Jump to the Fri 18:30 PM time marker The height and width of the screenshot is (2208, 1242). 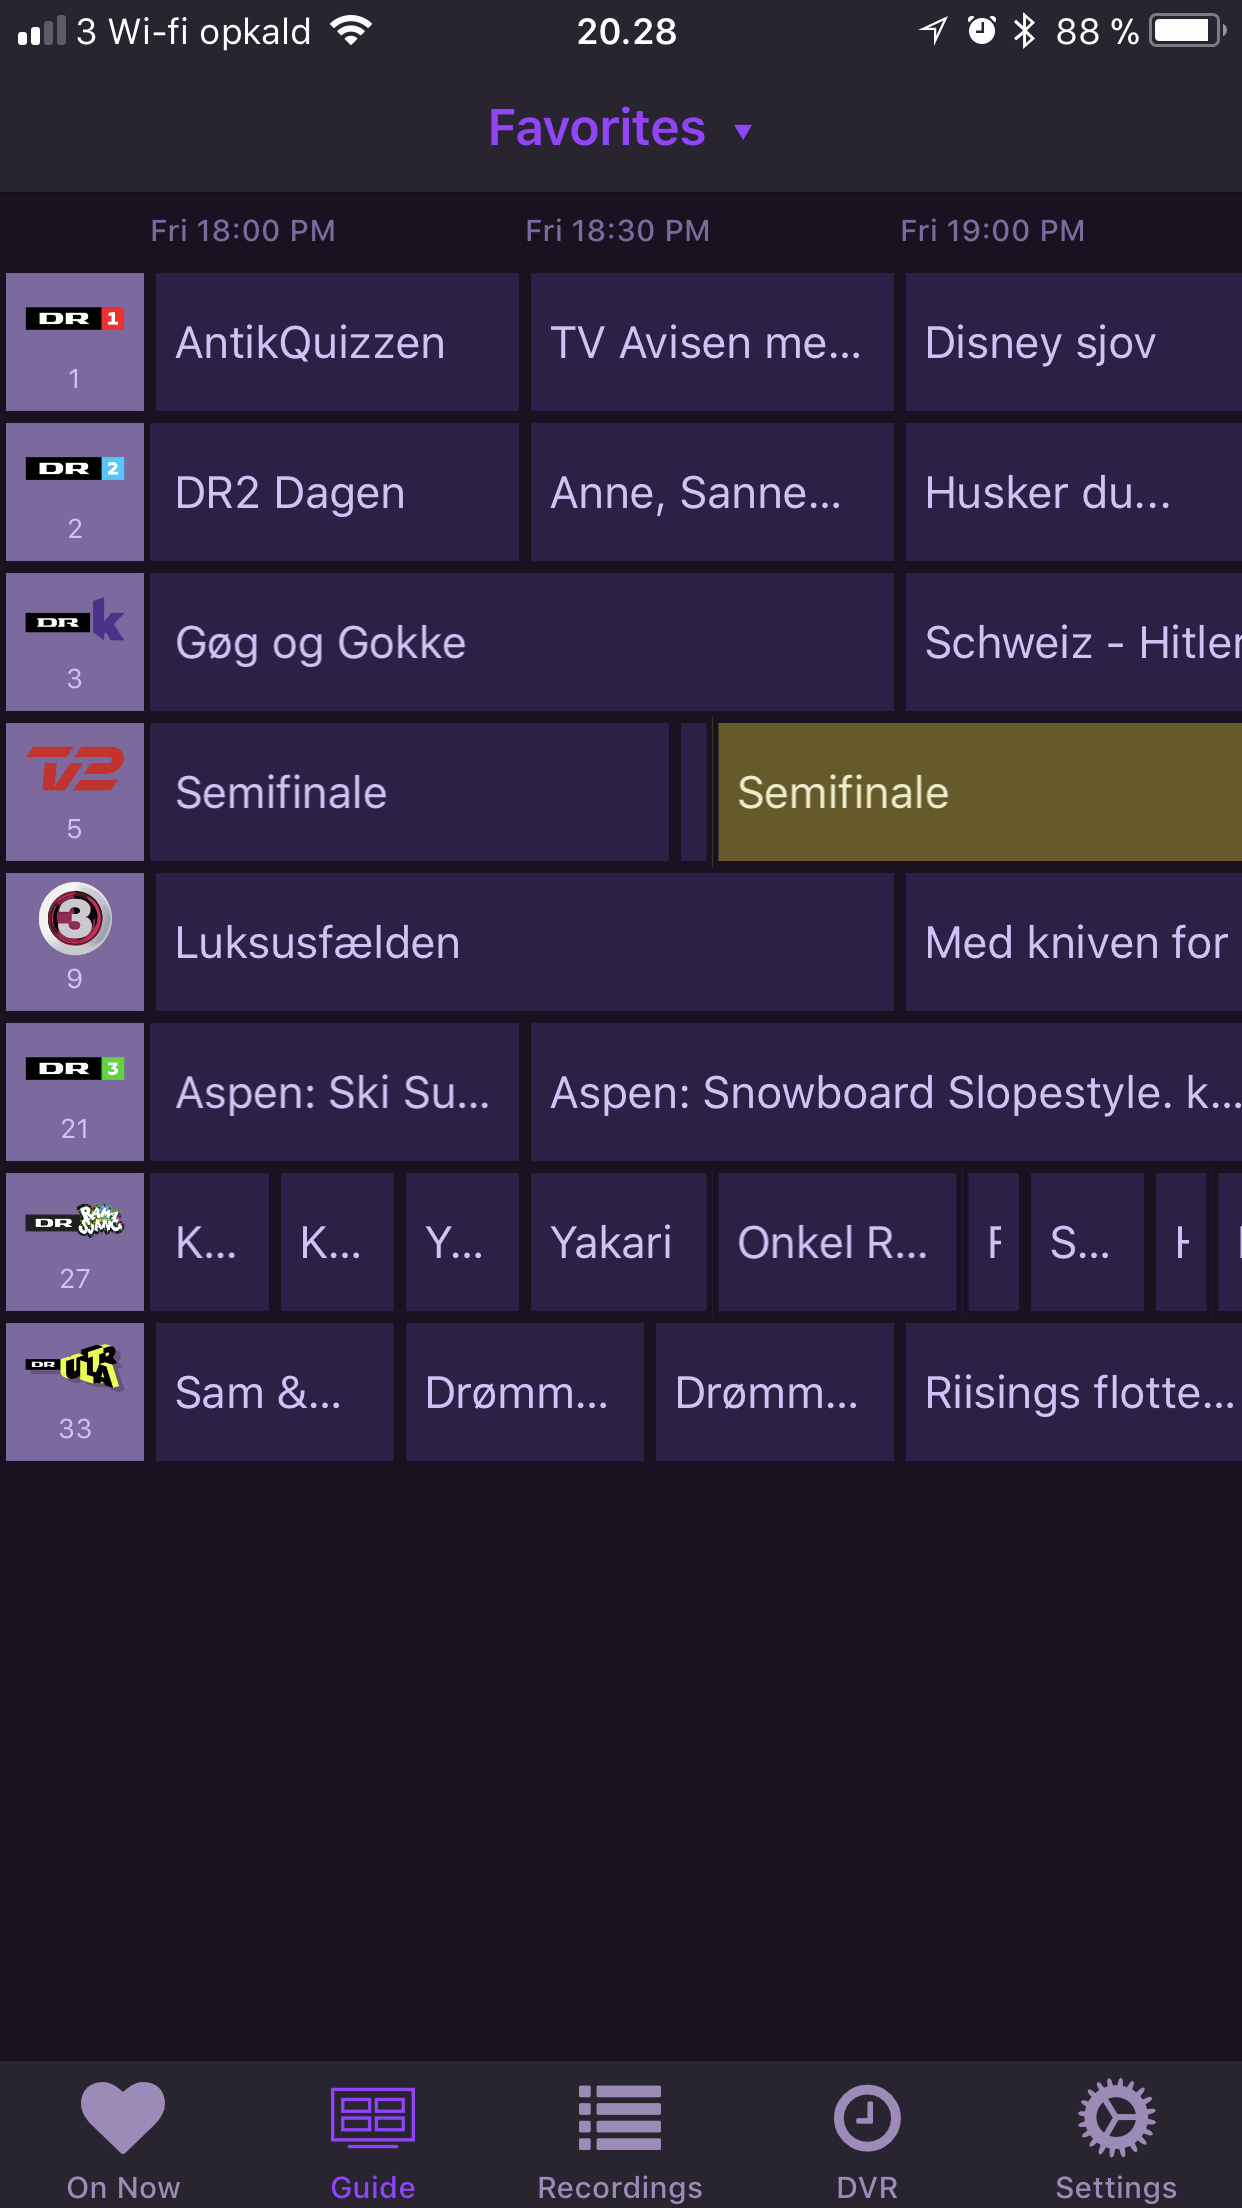click(x=617, y=231)
